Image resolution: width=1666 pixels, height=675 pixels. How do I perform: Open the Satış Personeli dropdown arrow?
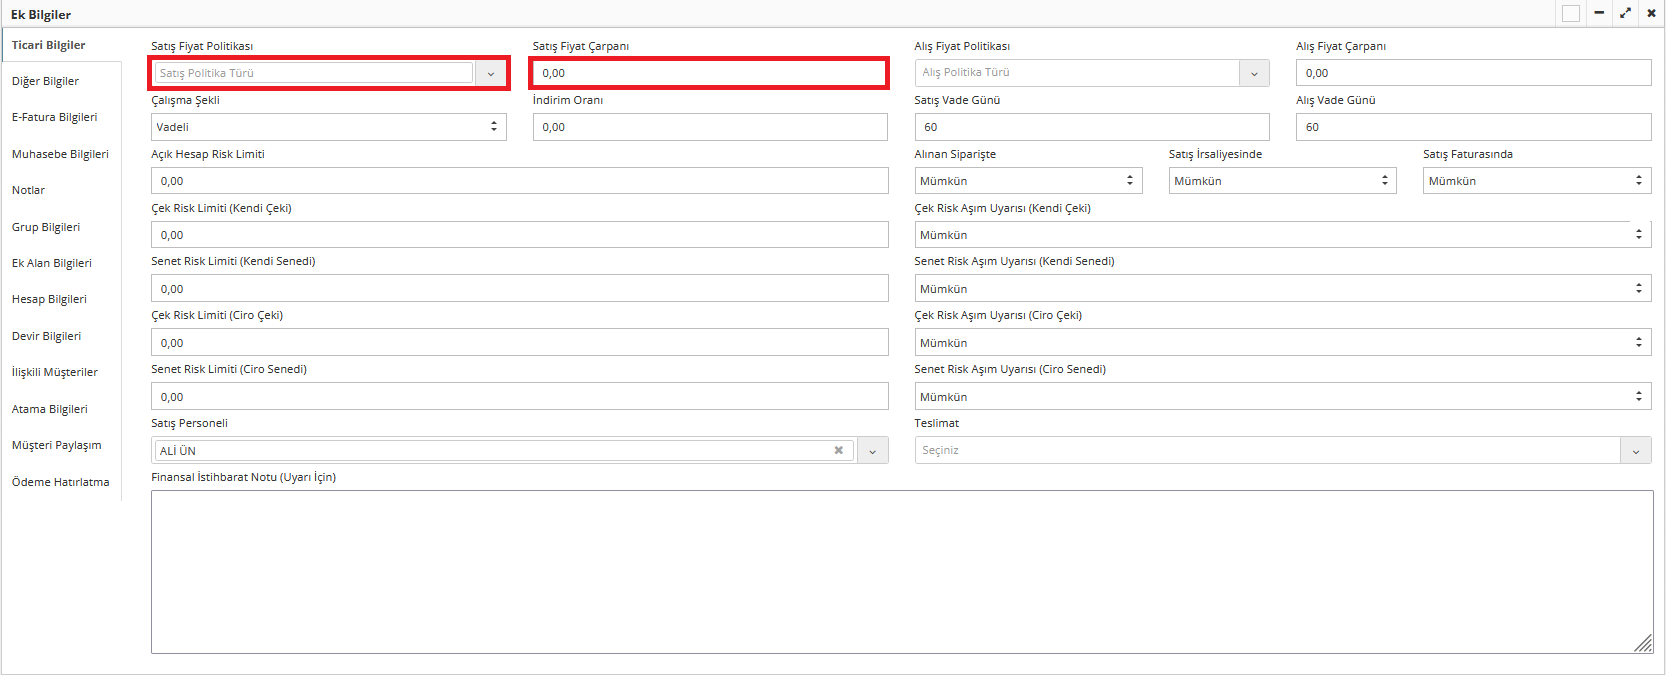click(x=872, y=451)
